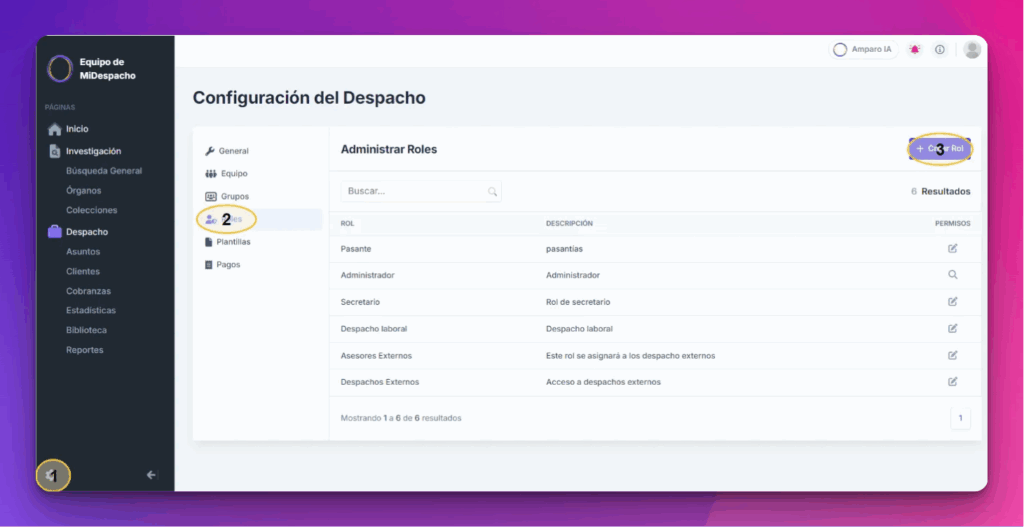Edit permissions for Despachos Externos role
The image size is (1024, 527).
[953, 381]
